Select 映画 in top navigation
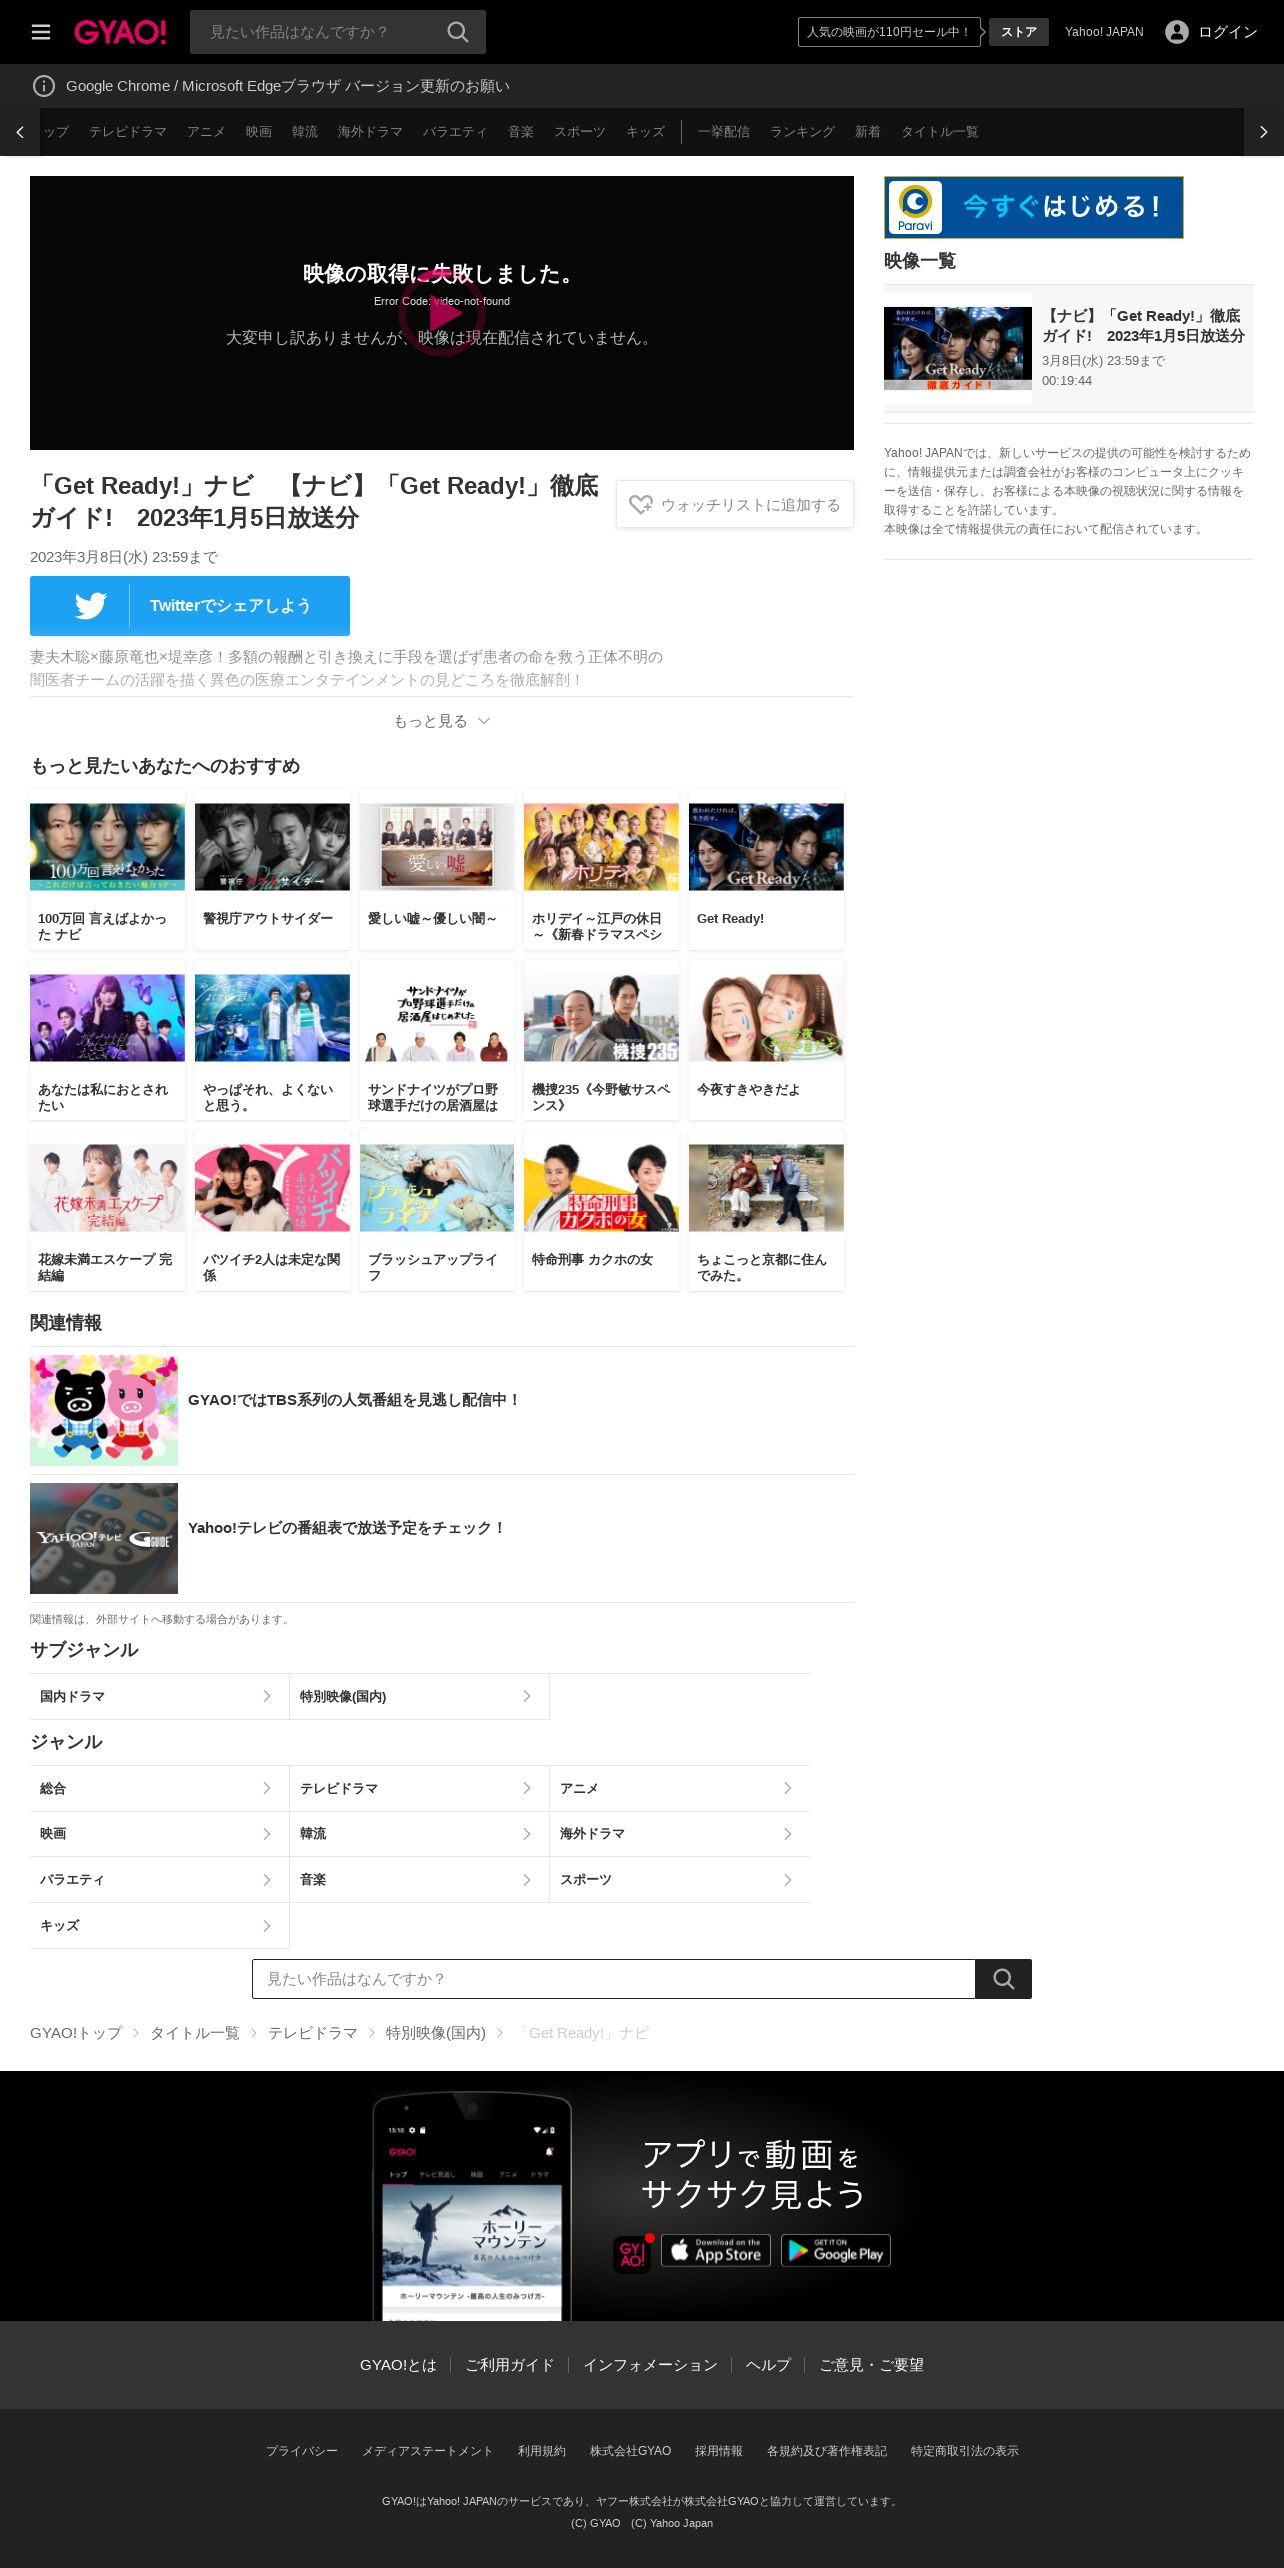This screenshot has width=1284, height=2568. [x=259, y=132]
